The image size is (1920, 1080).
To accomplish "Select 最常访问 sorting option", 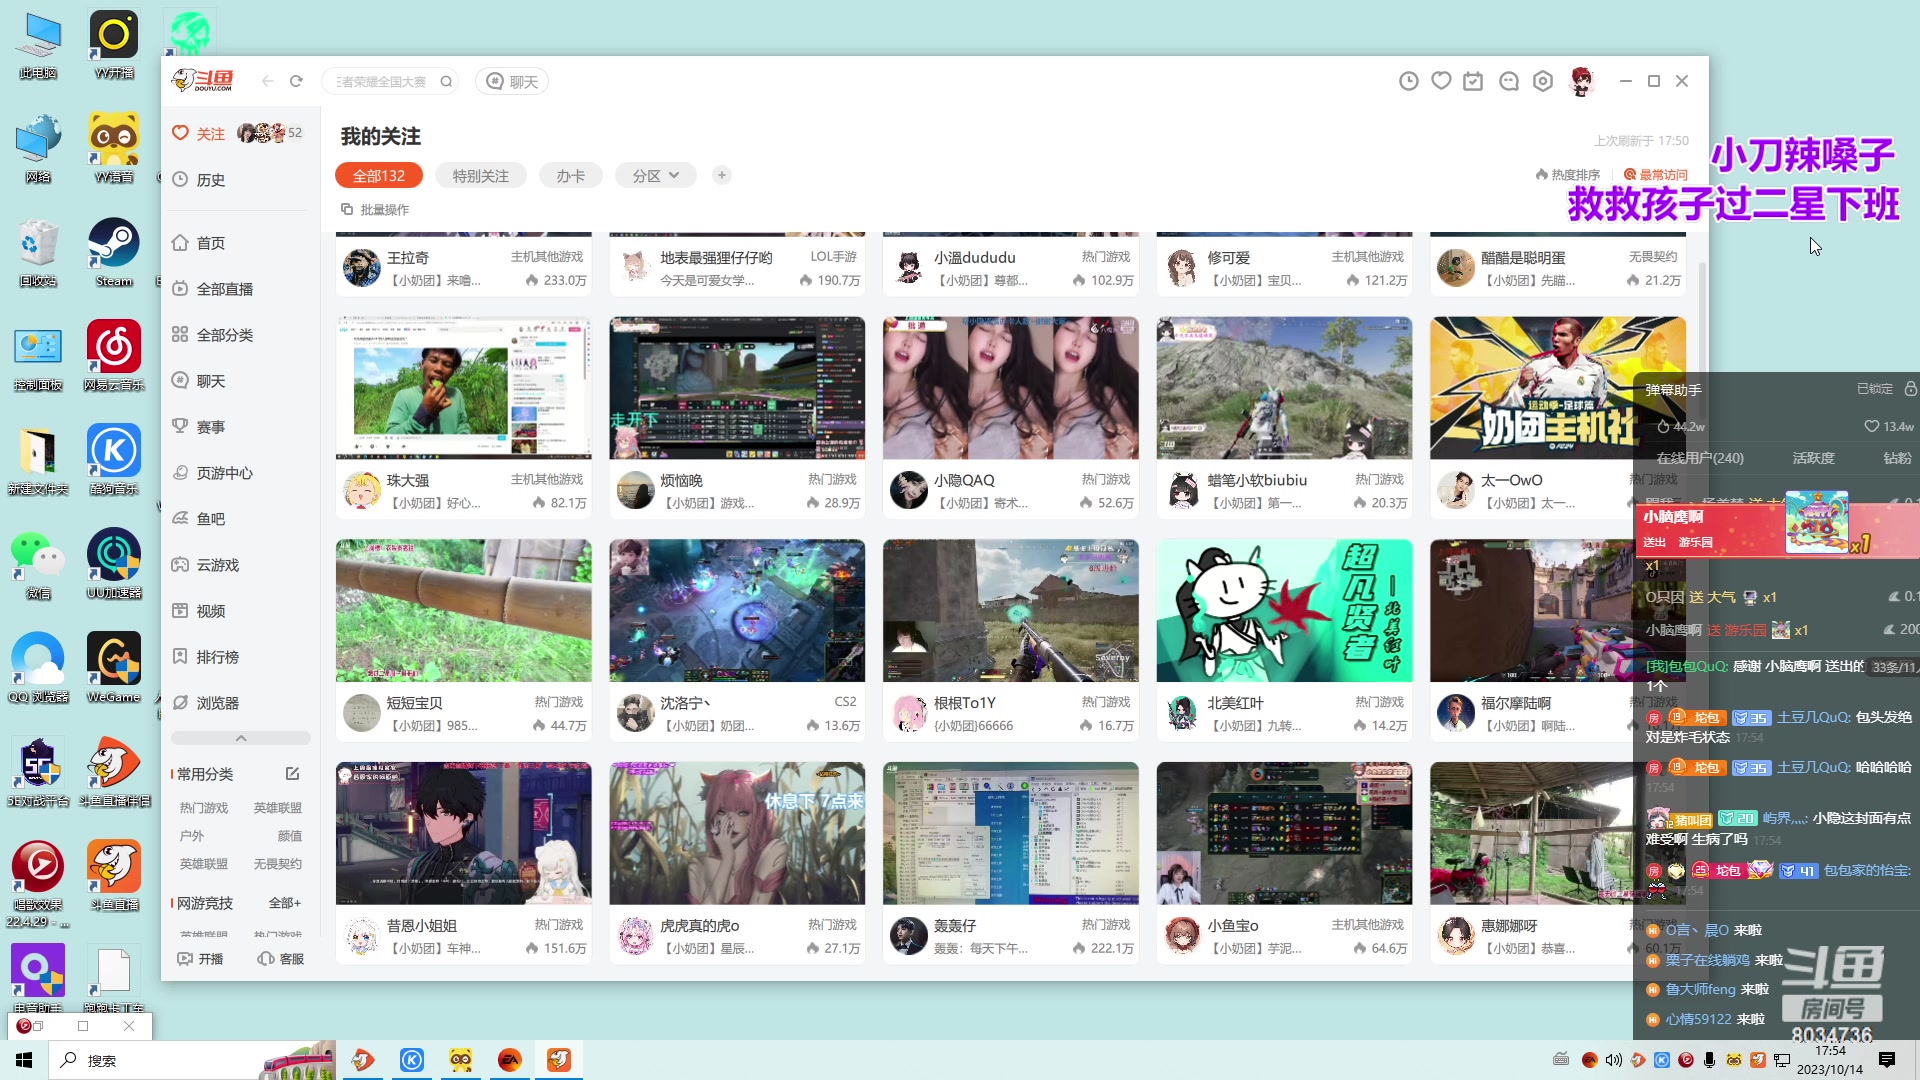I will coord(1655,175).
